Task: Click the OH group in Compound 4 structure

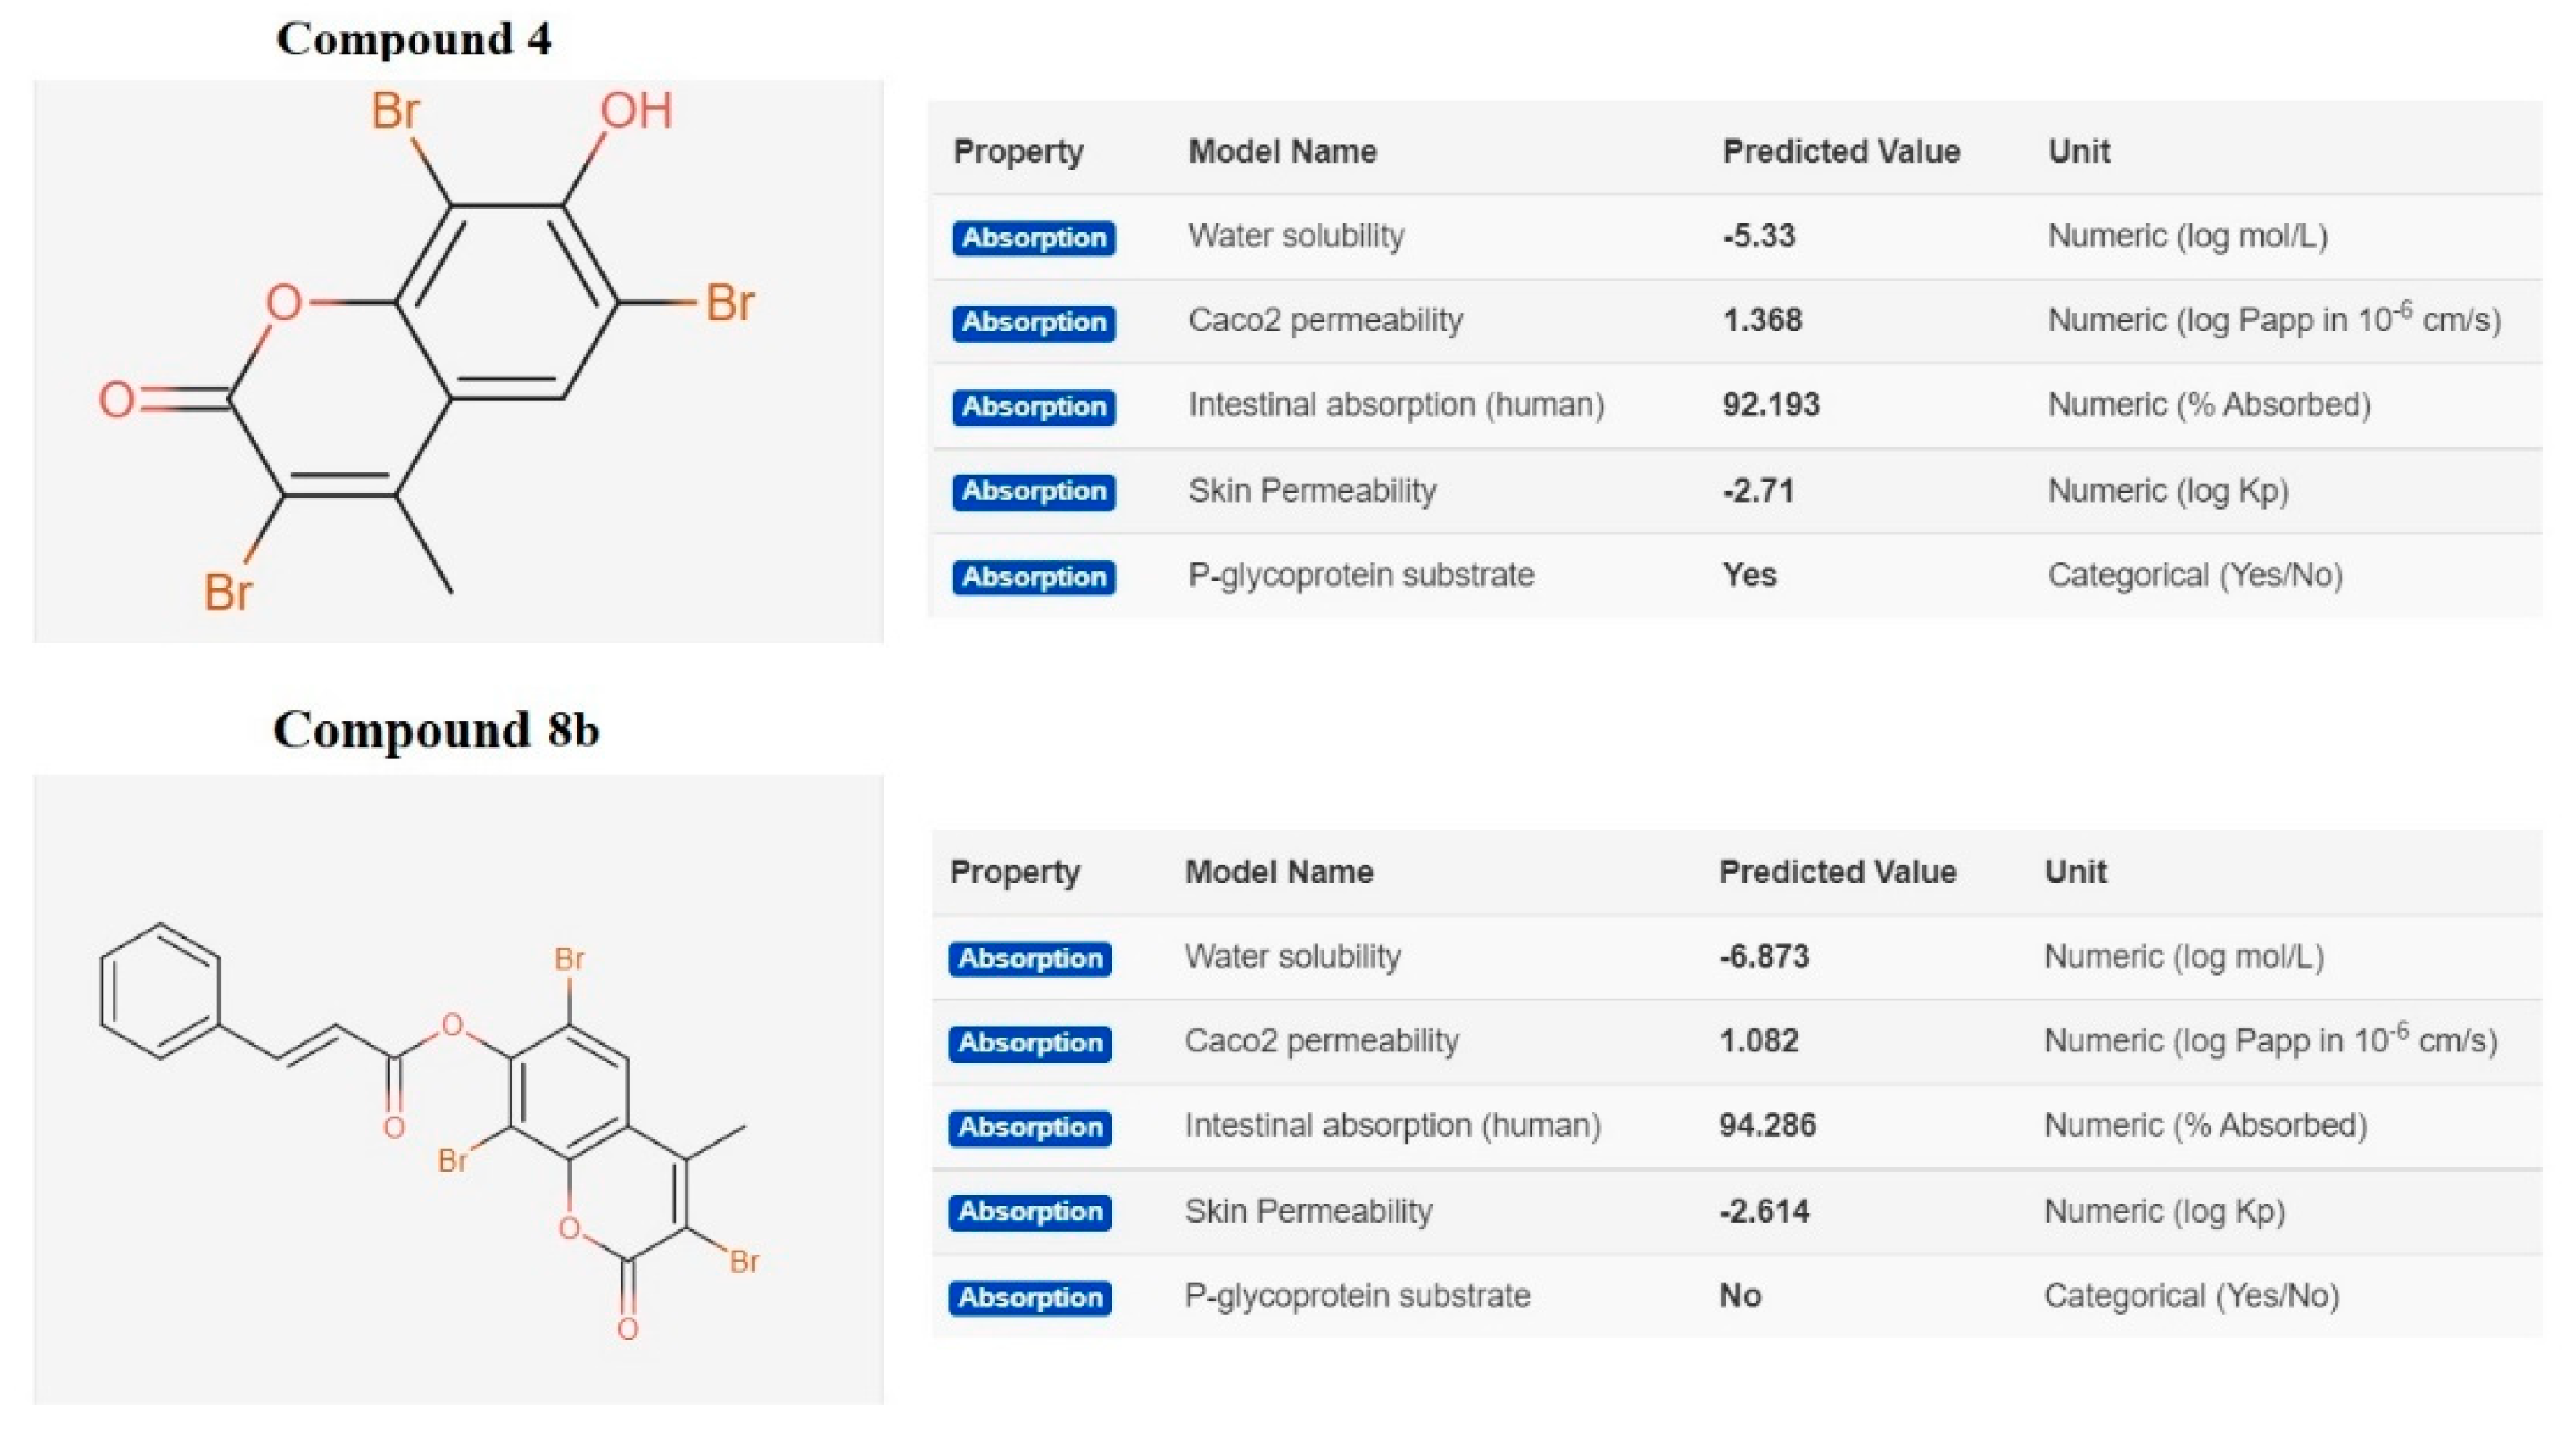Action: coord(636,112)
